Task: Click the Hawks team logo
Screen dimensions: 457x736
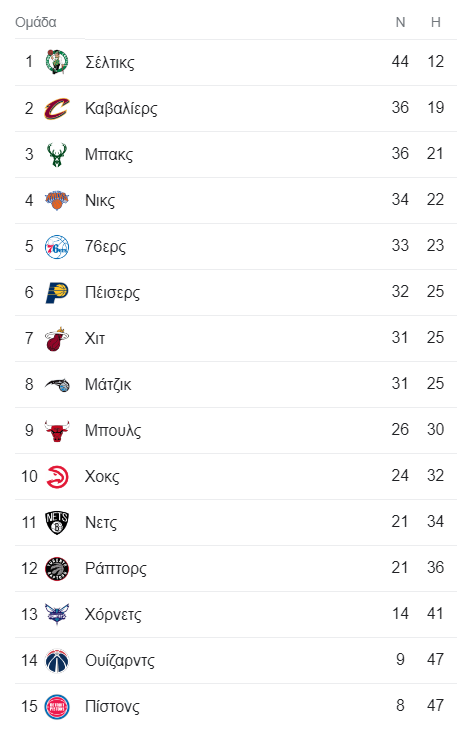Action: point(57,476)
